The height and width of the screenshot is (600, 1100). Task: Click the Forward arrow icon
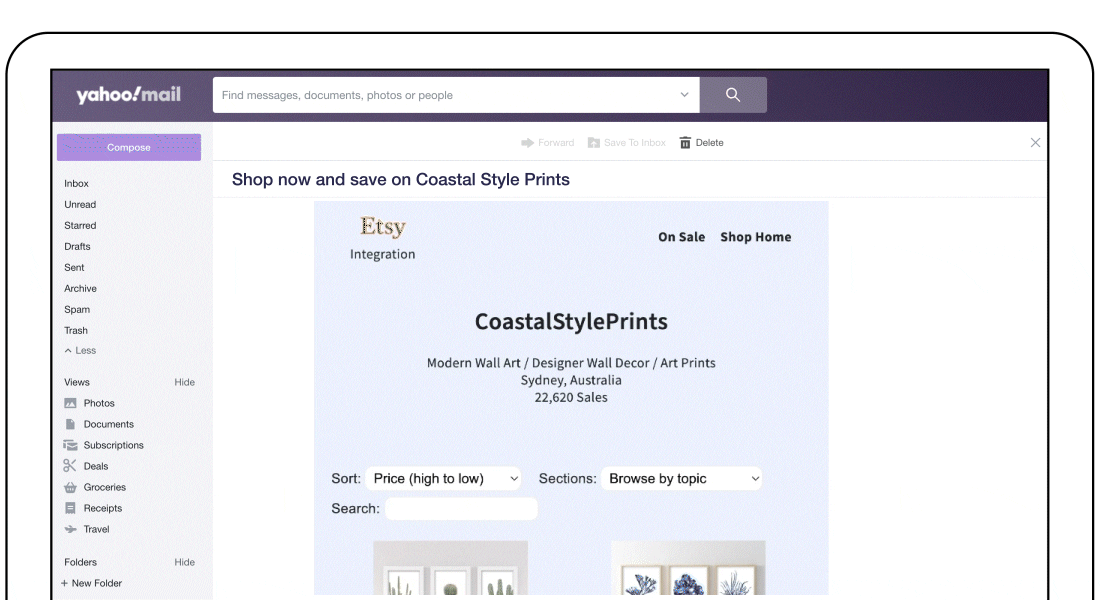tap(528, 143)
